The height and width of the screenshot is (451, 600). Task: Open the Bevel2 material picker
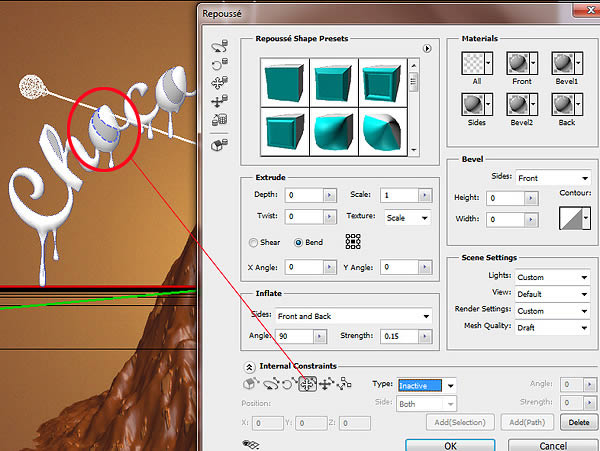522,104
